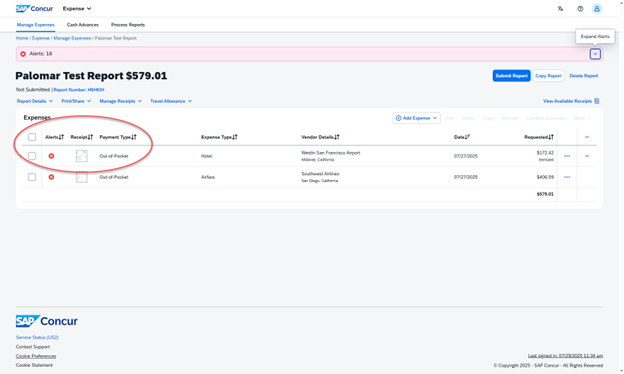The width and height of the screenshot is (624, 374).
Task: Open more actions menu for Airfare row
Action: [x=567, y=177]
